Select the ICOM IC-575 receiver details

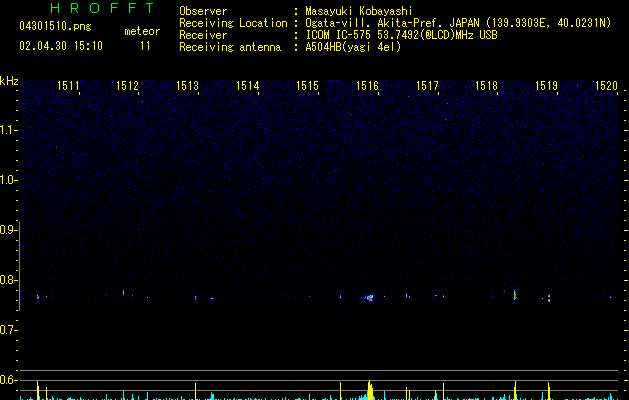pyautogui.click(x=402, y=35)
